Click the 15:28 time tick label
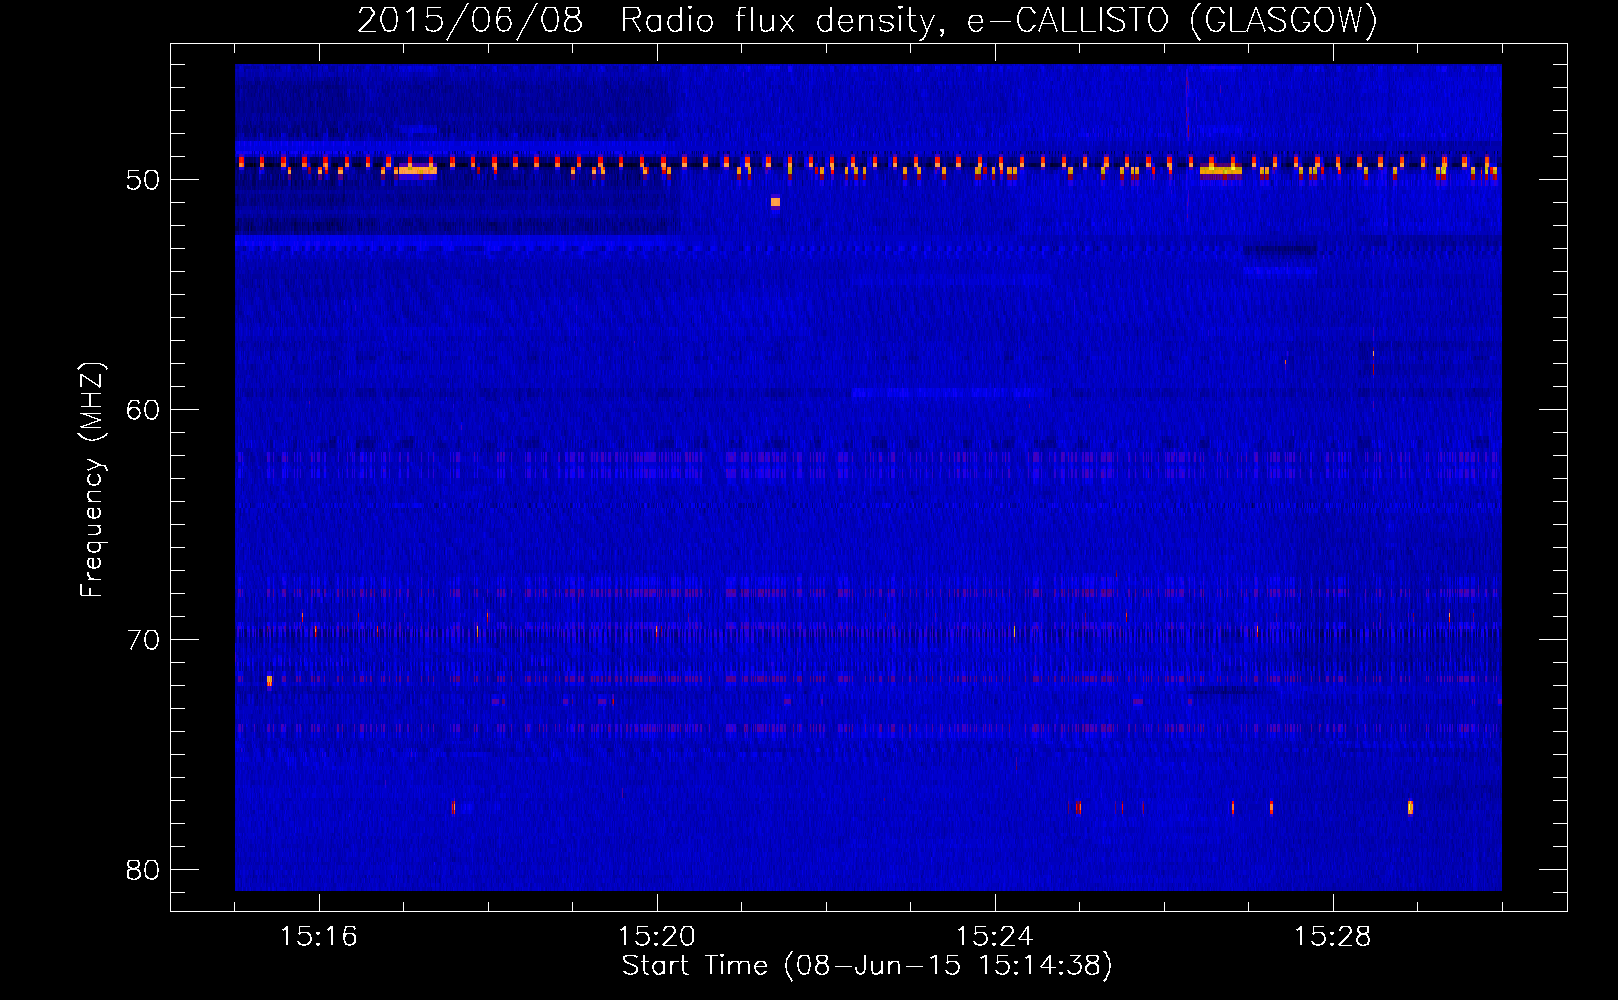 1332,937
